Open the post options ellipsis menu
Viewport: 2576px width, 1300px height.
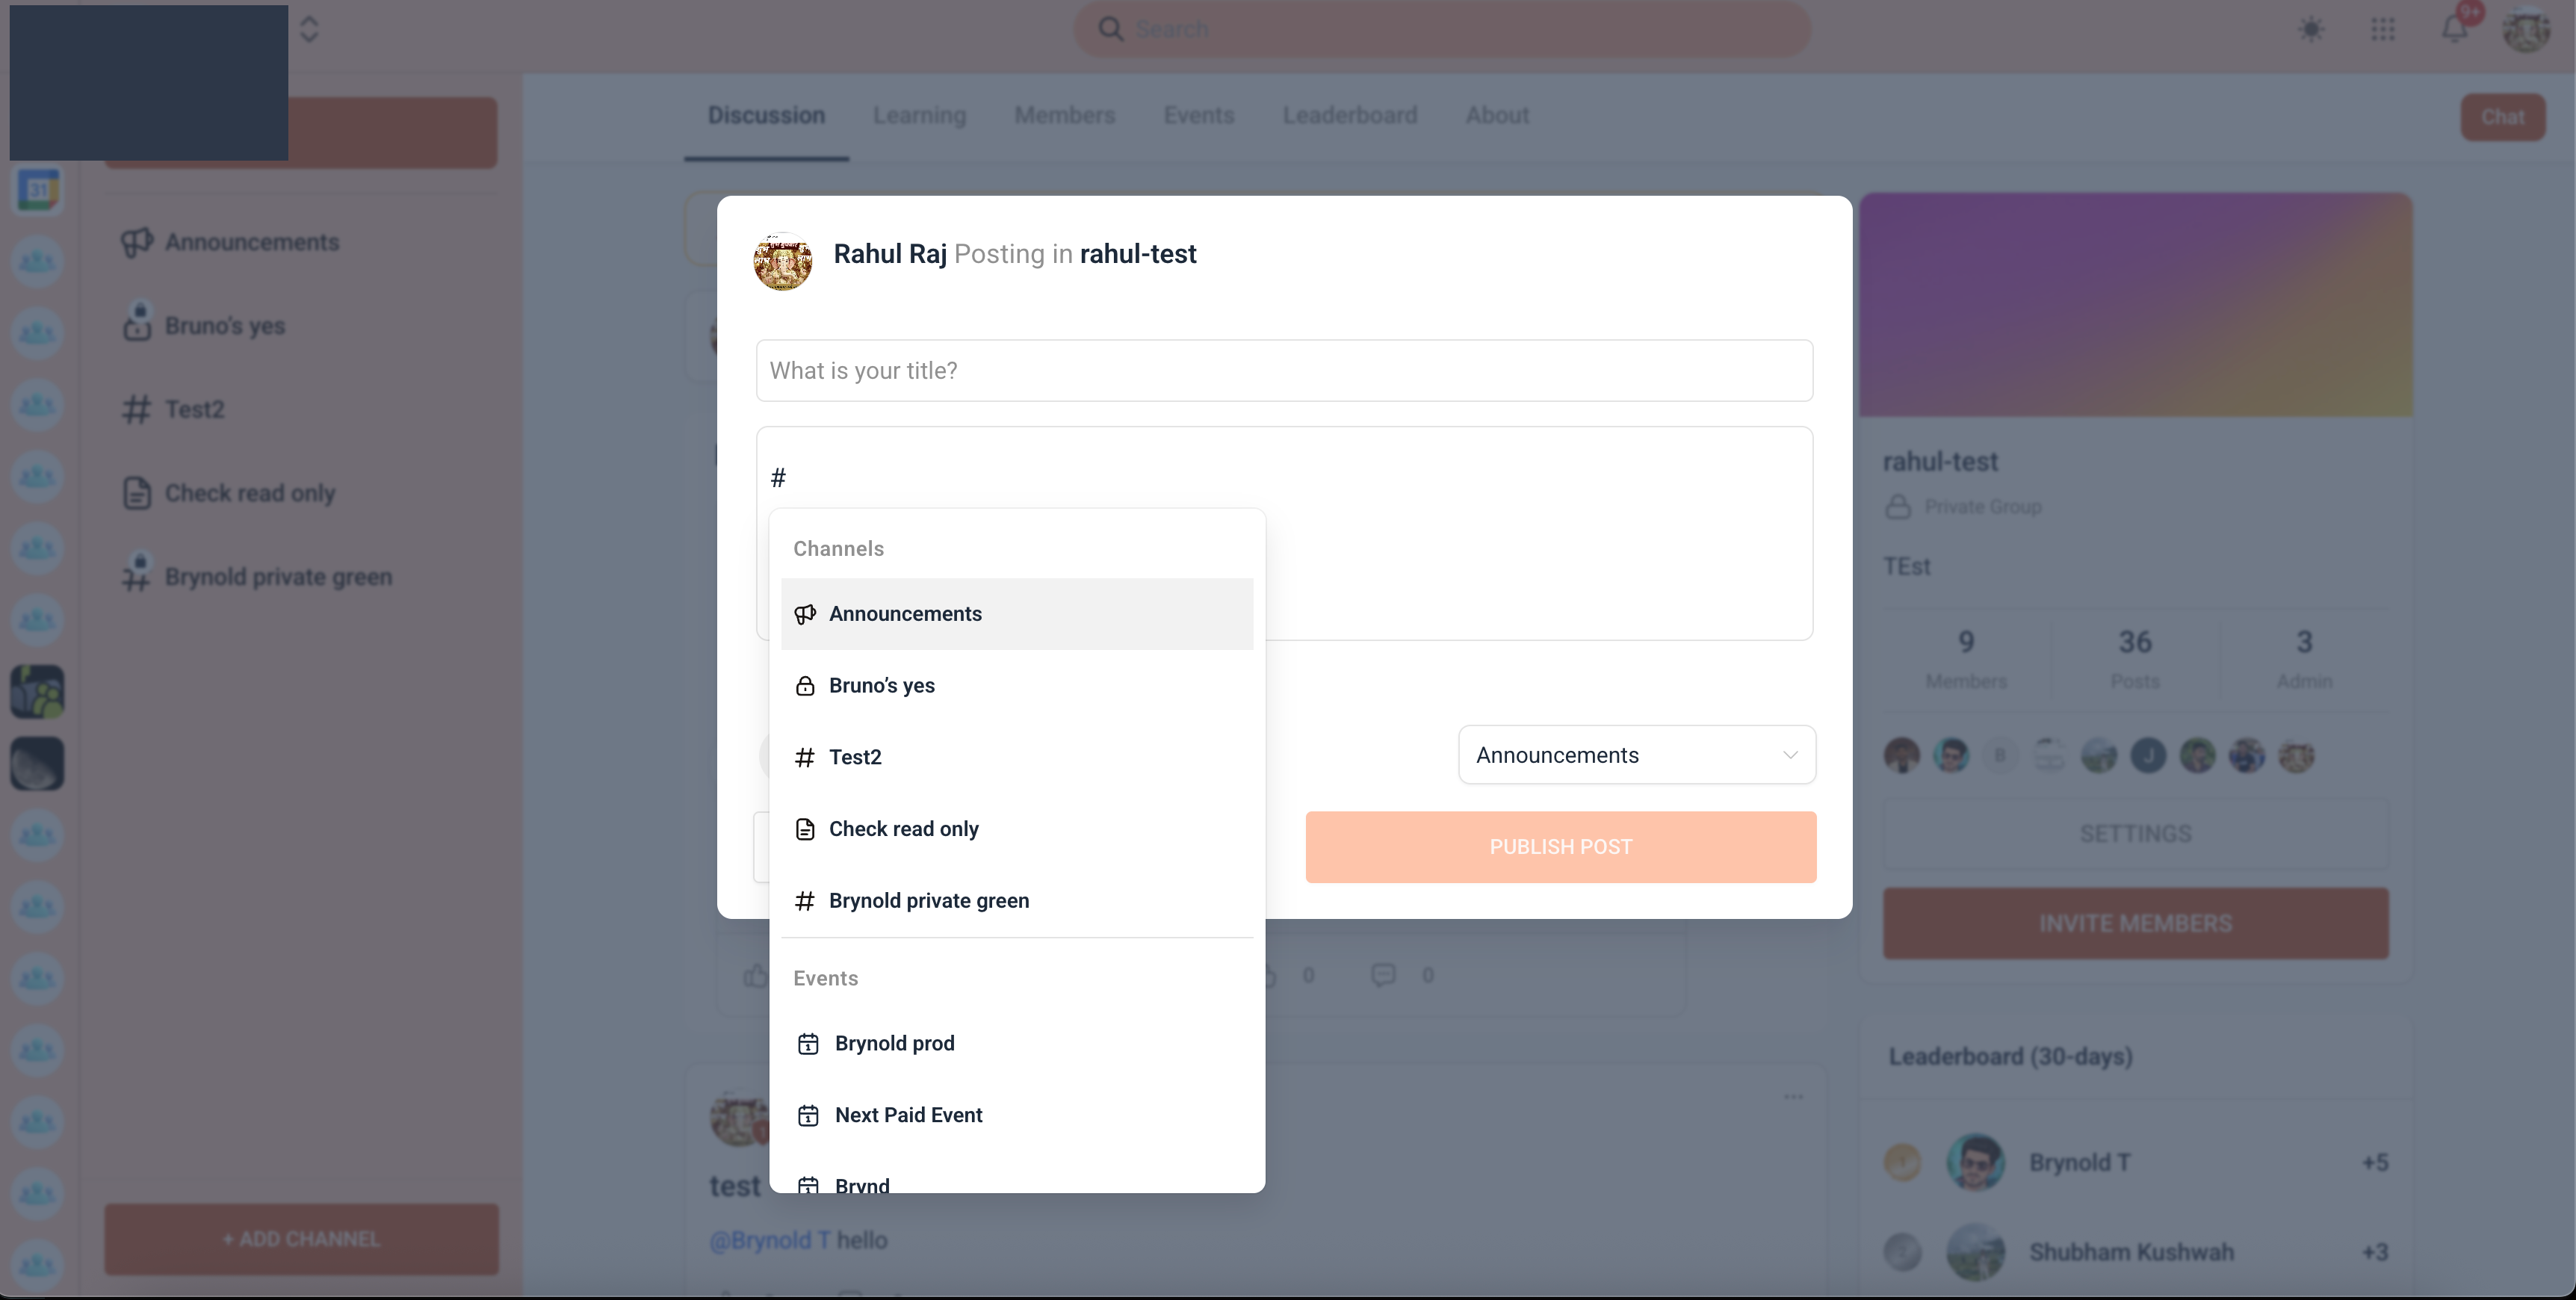pos(1794,1096)
